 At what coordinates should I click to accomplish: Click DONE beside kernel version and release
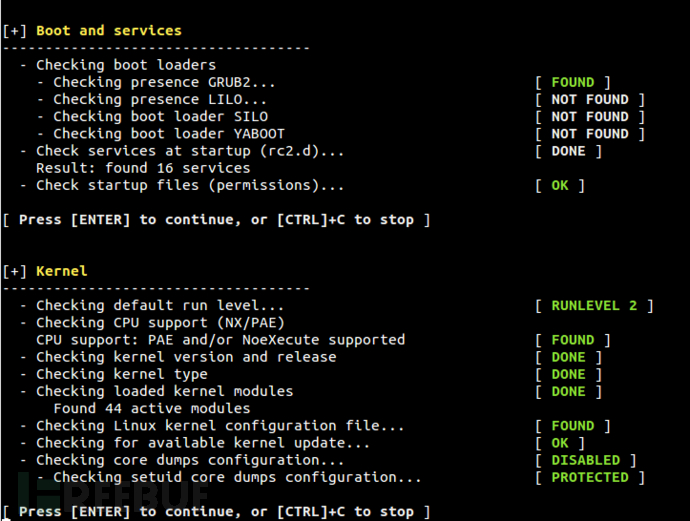[568, 357]
